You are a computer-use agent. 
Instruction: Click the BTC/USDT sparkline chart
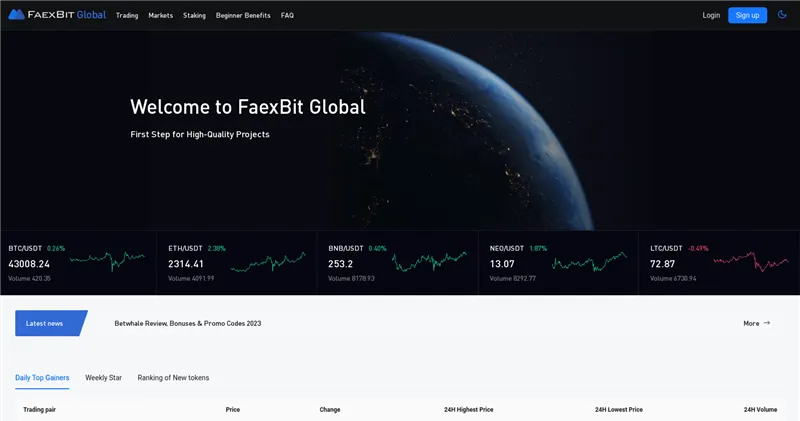click(108, 260)
